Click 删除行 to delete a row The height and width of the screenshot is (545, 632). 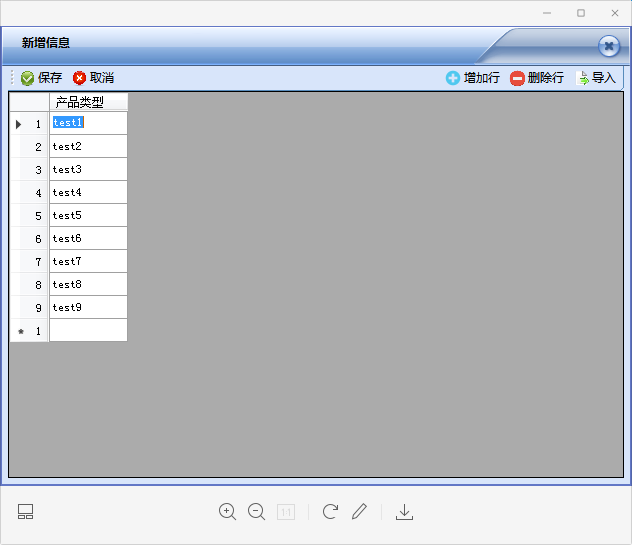click(x=537, y=78)
